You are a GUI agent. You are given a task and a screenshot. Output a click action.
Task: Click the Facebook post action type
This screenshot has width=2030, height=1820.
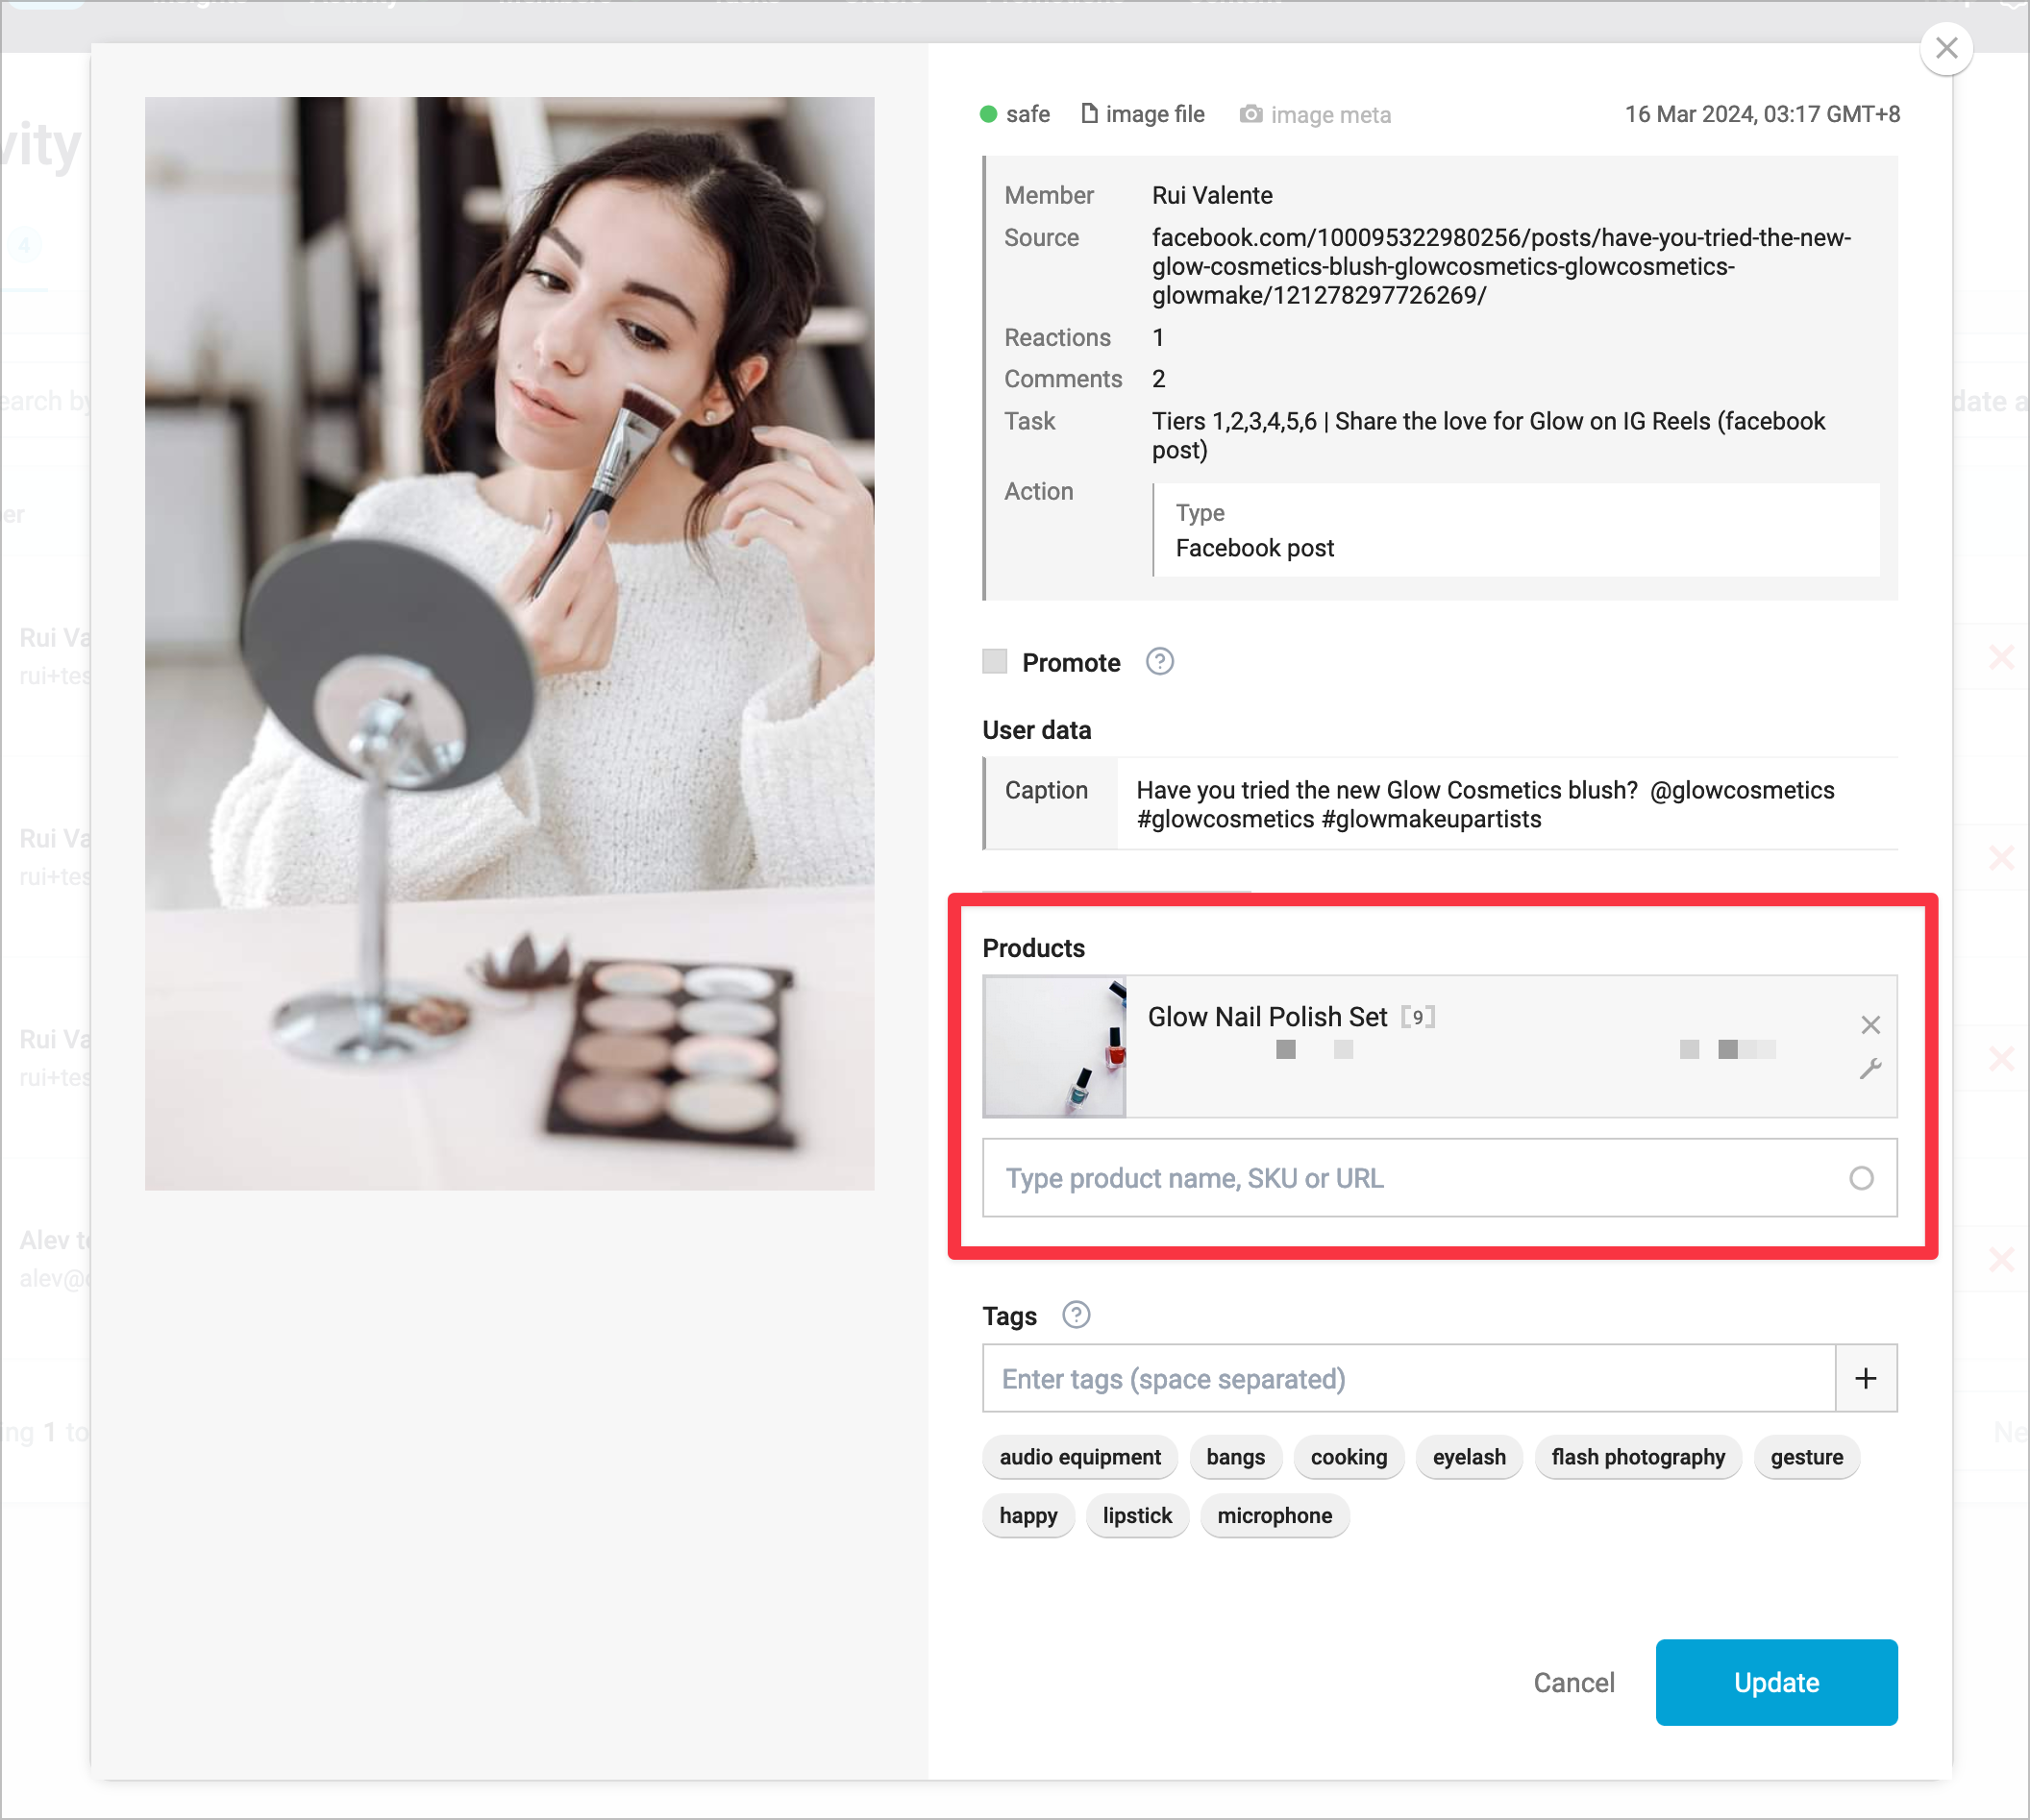click(x=1254, y=548)
